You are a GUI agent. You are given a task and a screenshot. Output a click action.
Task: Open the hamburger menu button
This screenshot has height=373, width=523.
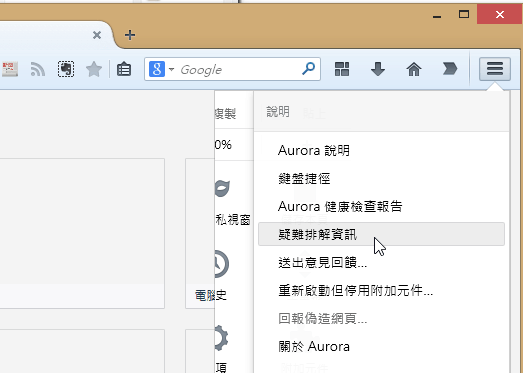[x=495, y=69]
